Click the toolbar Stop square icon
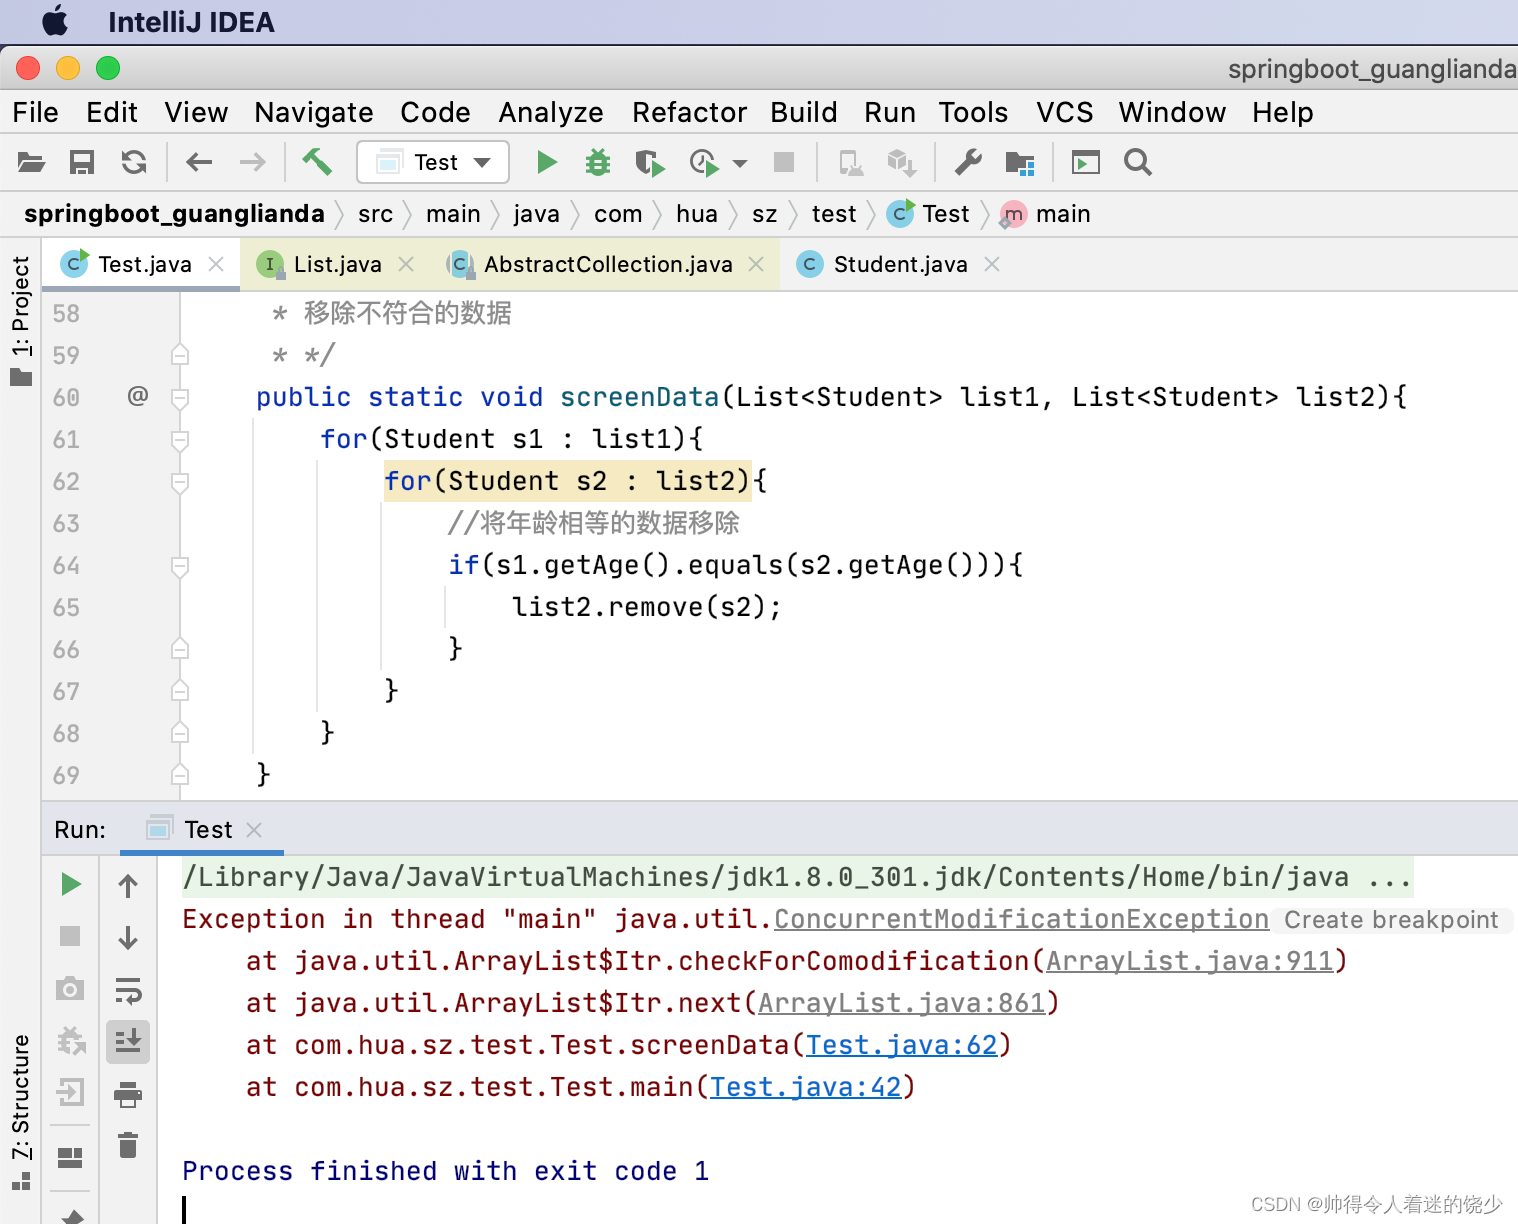1518x1224 pixels. click(x=784, y=162)
